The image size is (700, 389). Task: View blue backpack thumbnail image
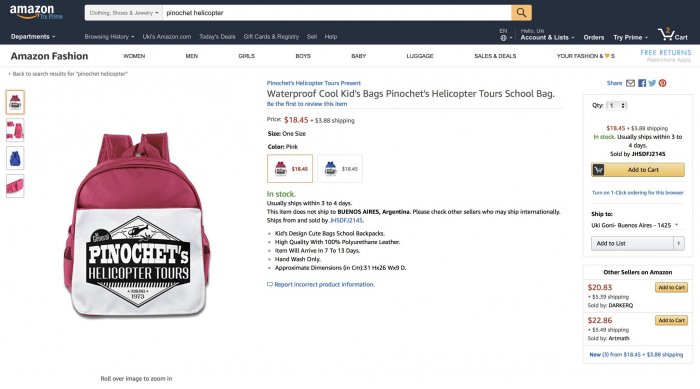click(15, 158)
